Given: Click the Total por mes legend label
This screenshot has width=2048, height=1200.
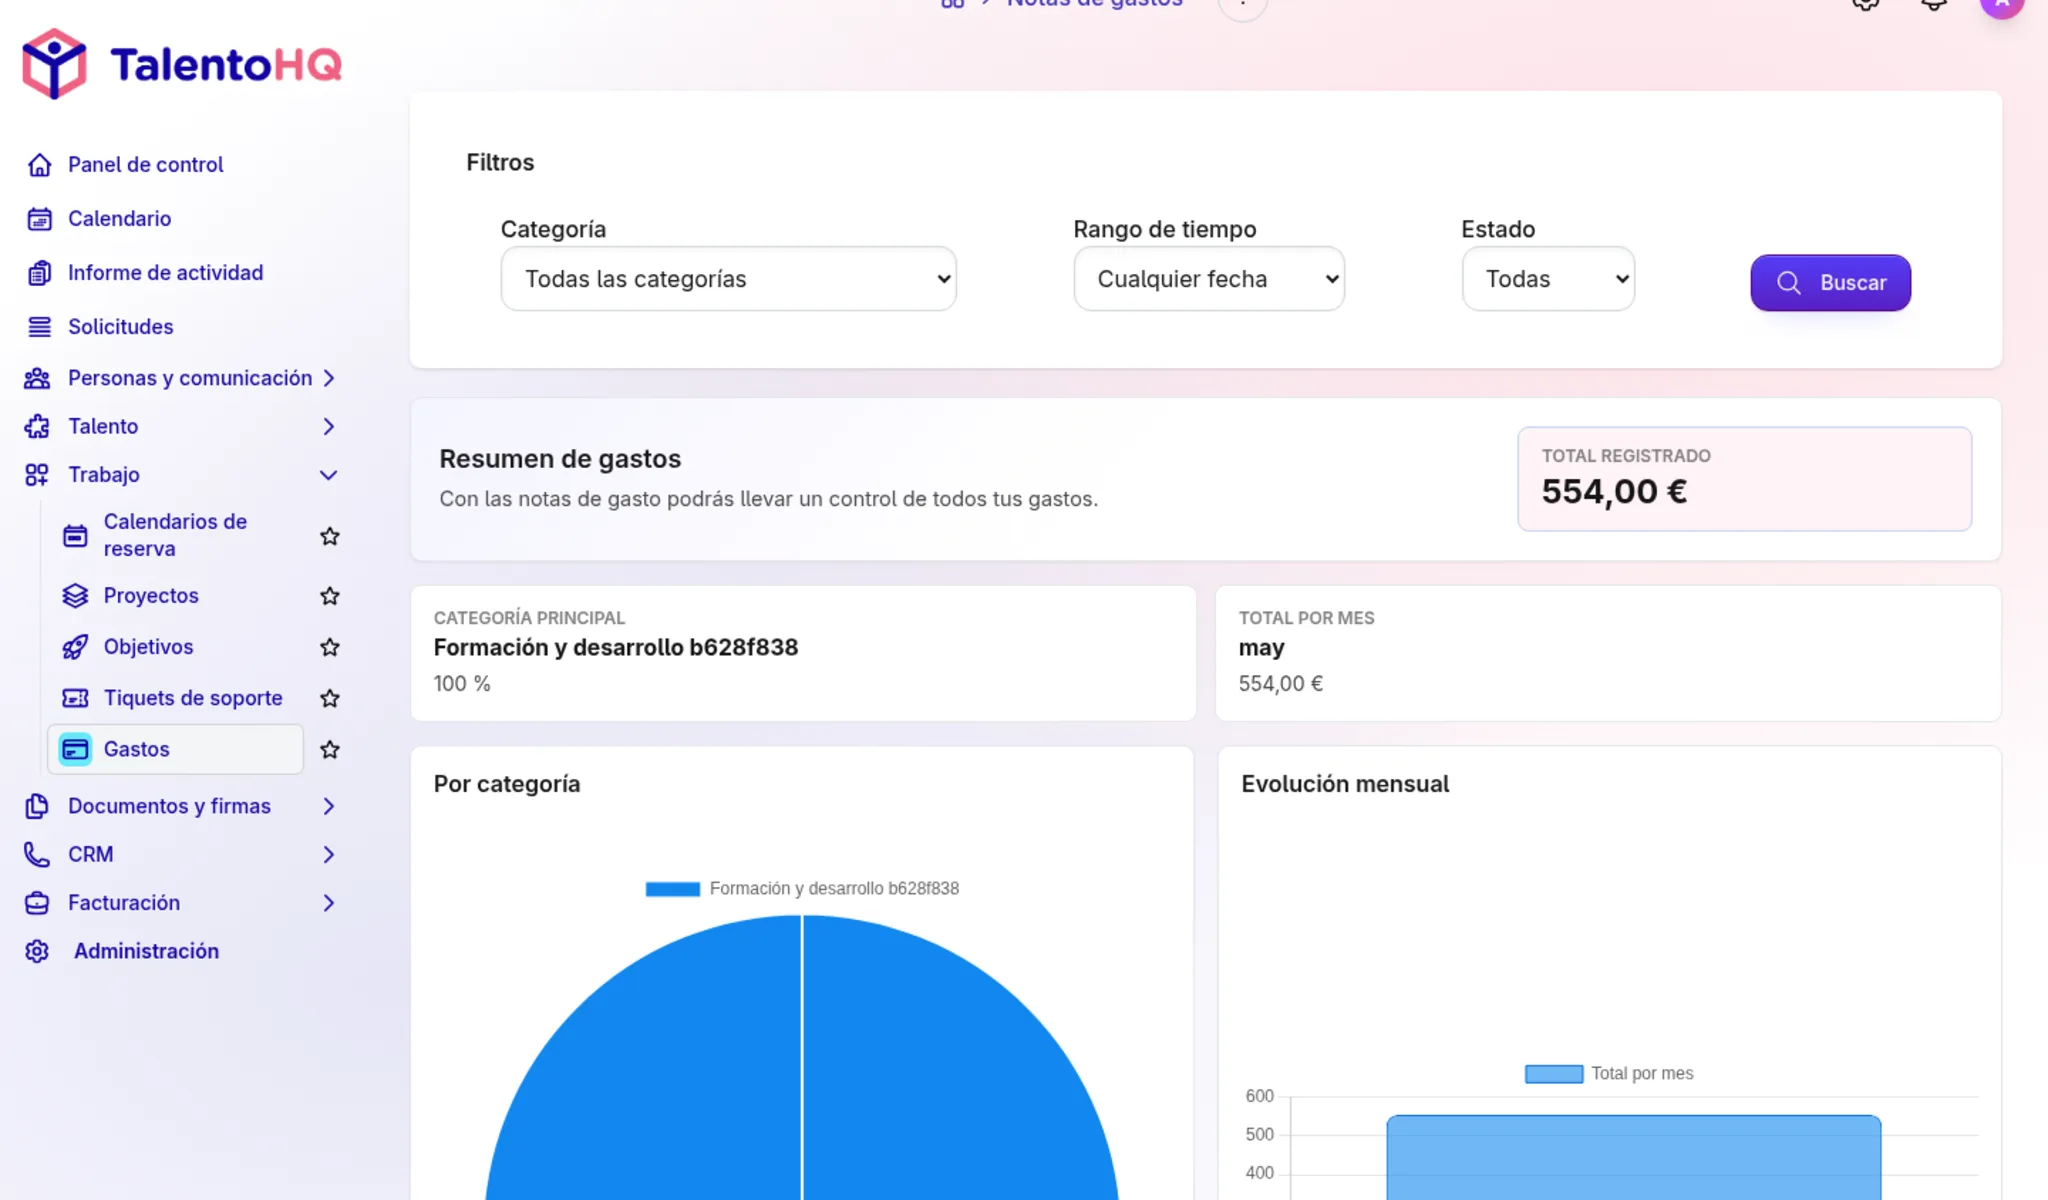Looking at the screenshot, I should click(1642, 1074).
